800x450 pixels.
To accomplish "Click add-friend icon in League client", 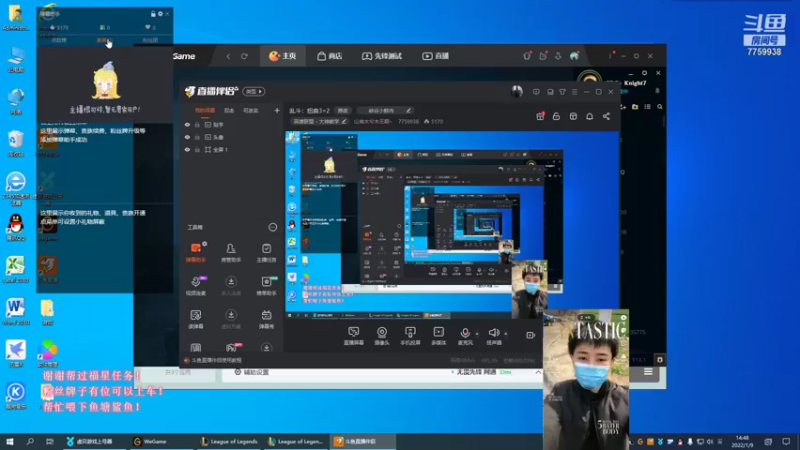I will pos(623,107).
